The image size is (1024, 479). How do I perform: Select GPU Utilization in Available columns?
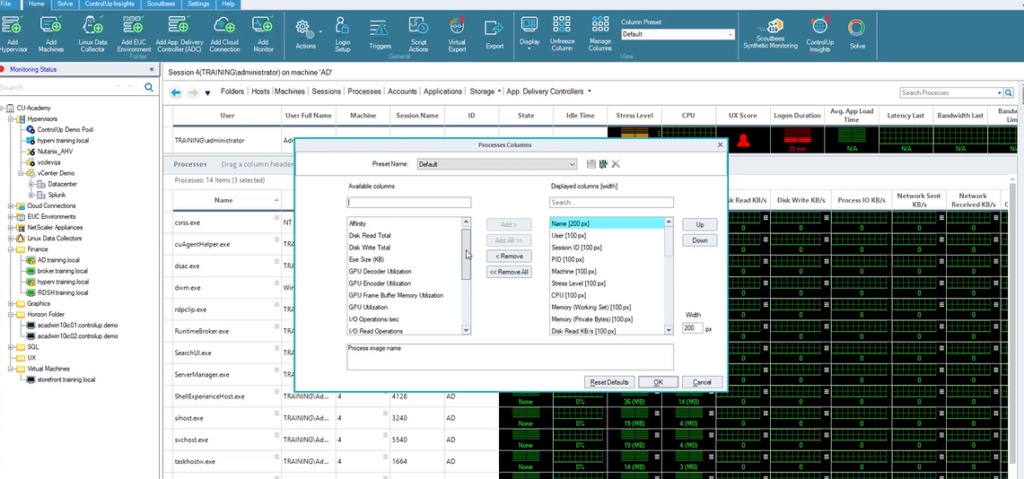tap(368, 307)
